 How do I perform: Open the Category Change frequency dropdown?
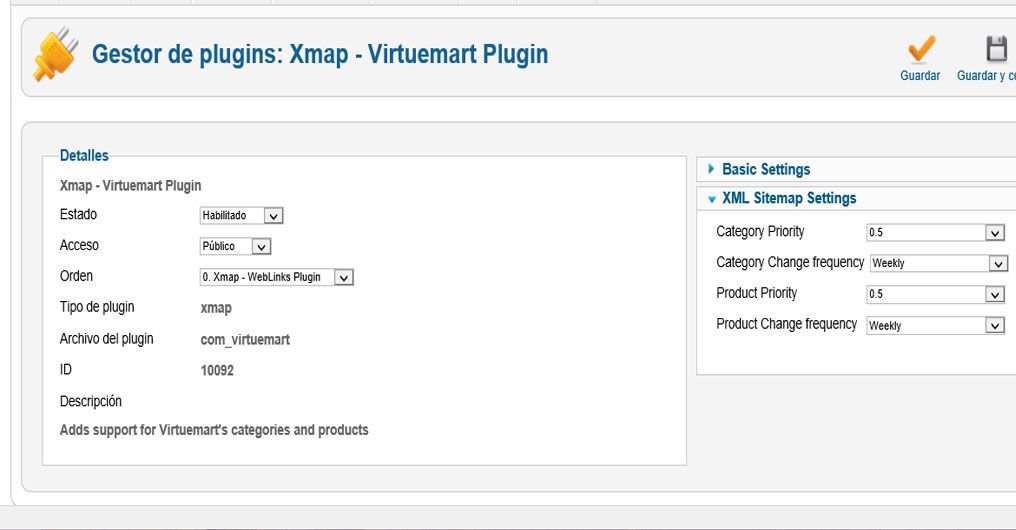[938, 263]
